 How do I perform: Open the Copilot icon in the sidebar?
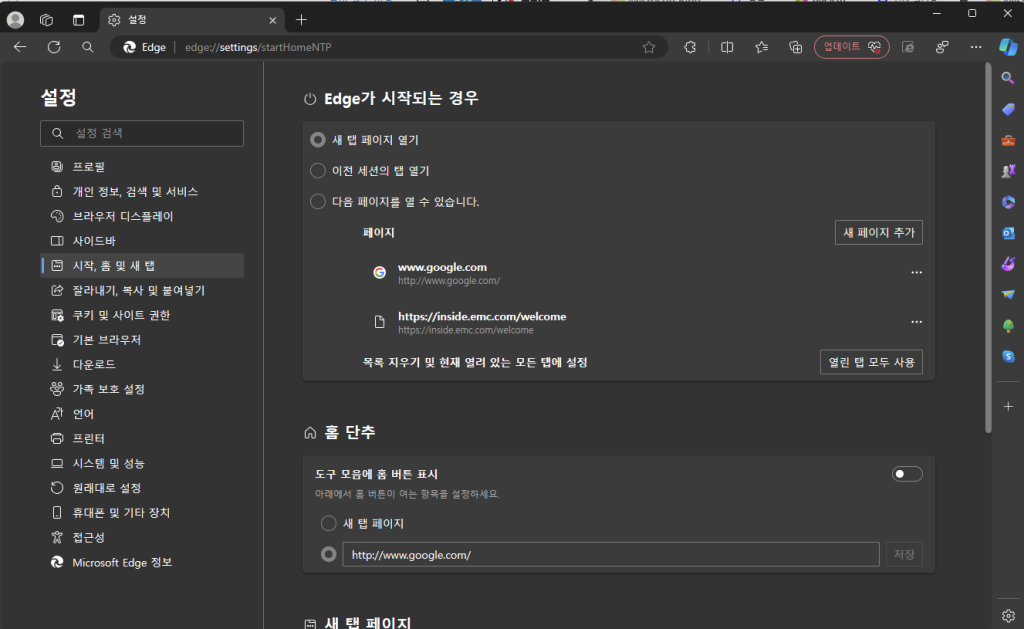[1008, 47]
